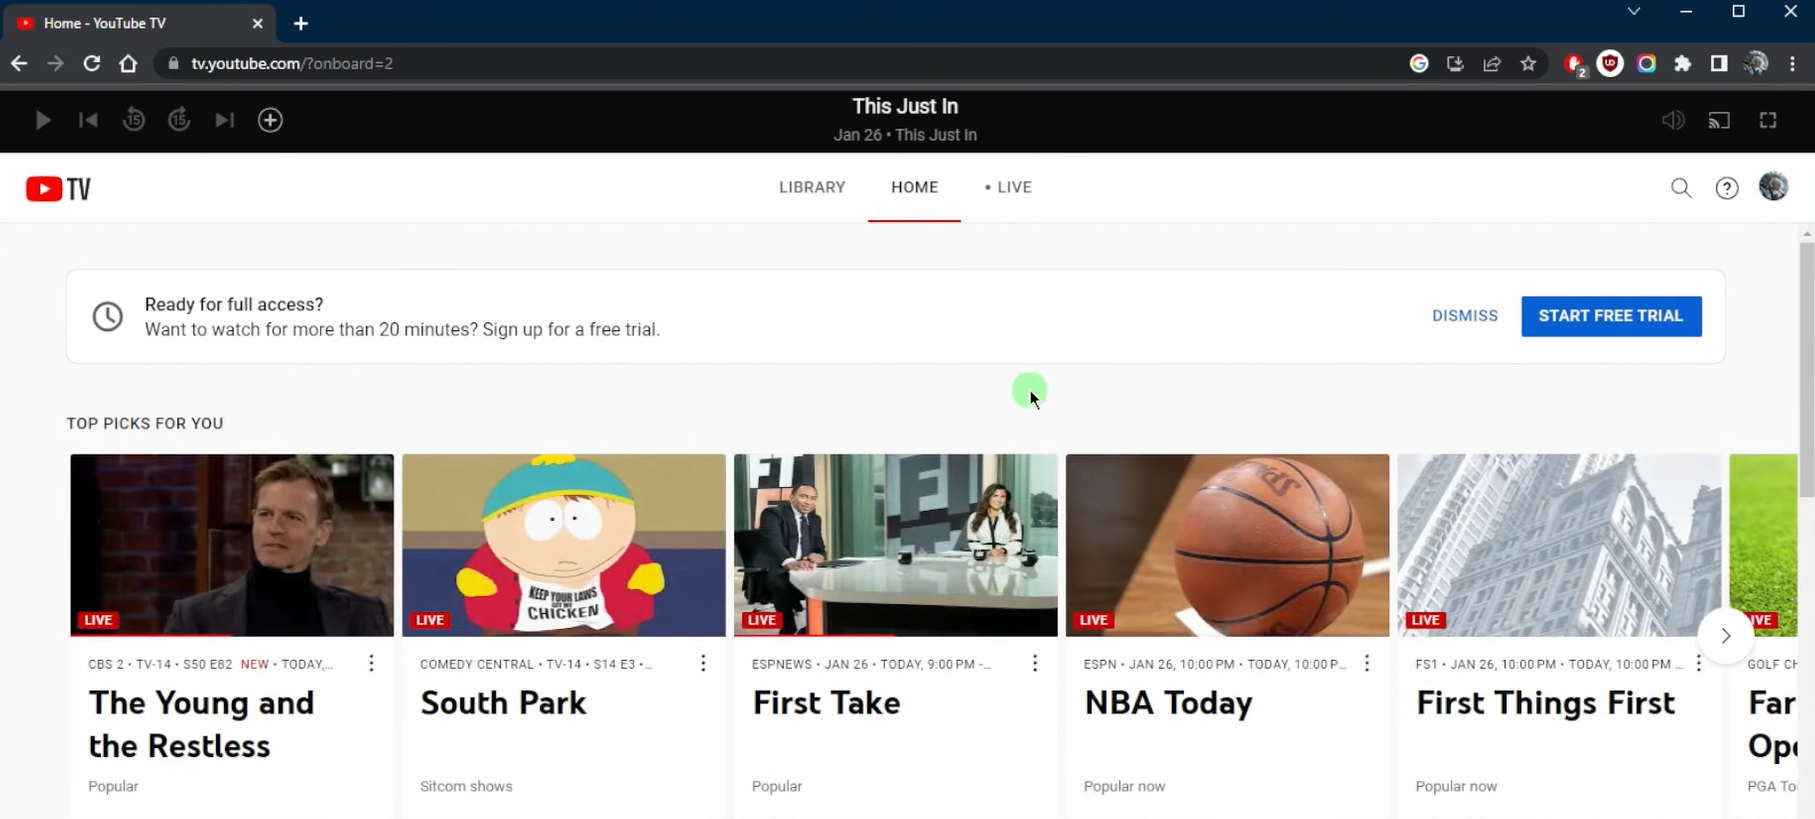The height and width of the screenshot is (819, 1815).
Task: Click the play button in player bar
Action: (43, 120)
